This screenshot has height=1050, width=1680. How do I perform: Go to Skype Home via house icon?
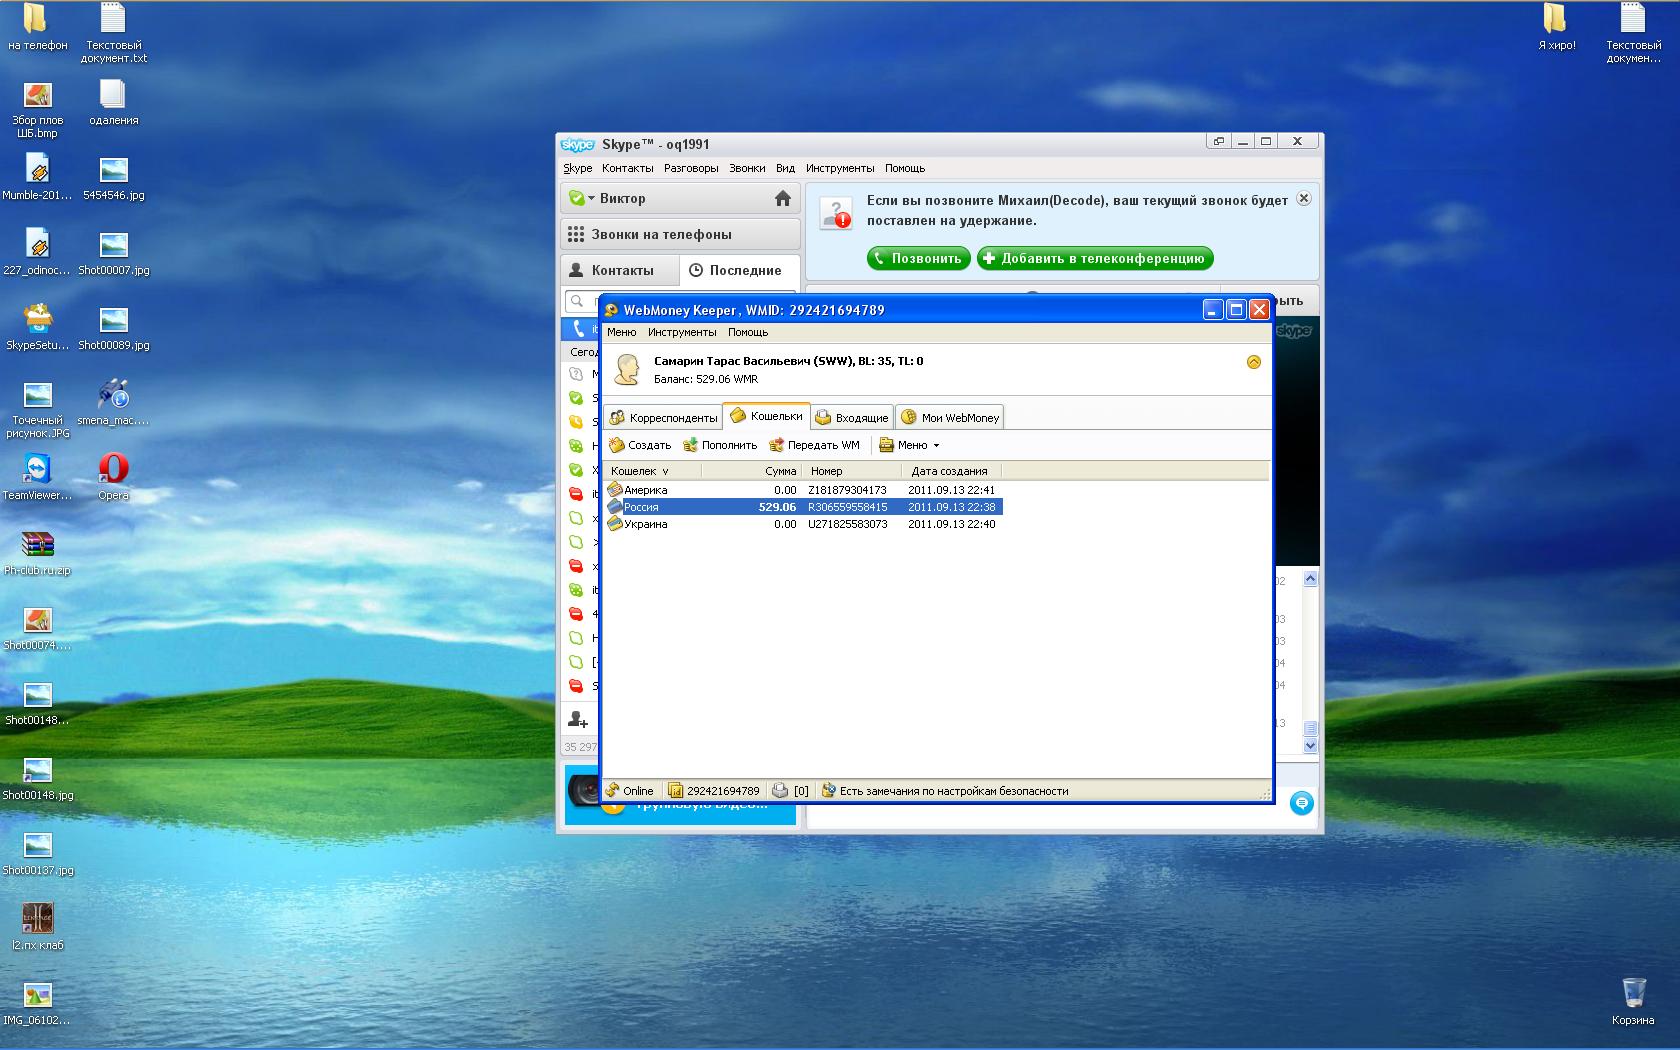783,198
